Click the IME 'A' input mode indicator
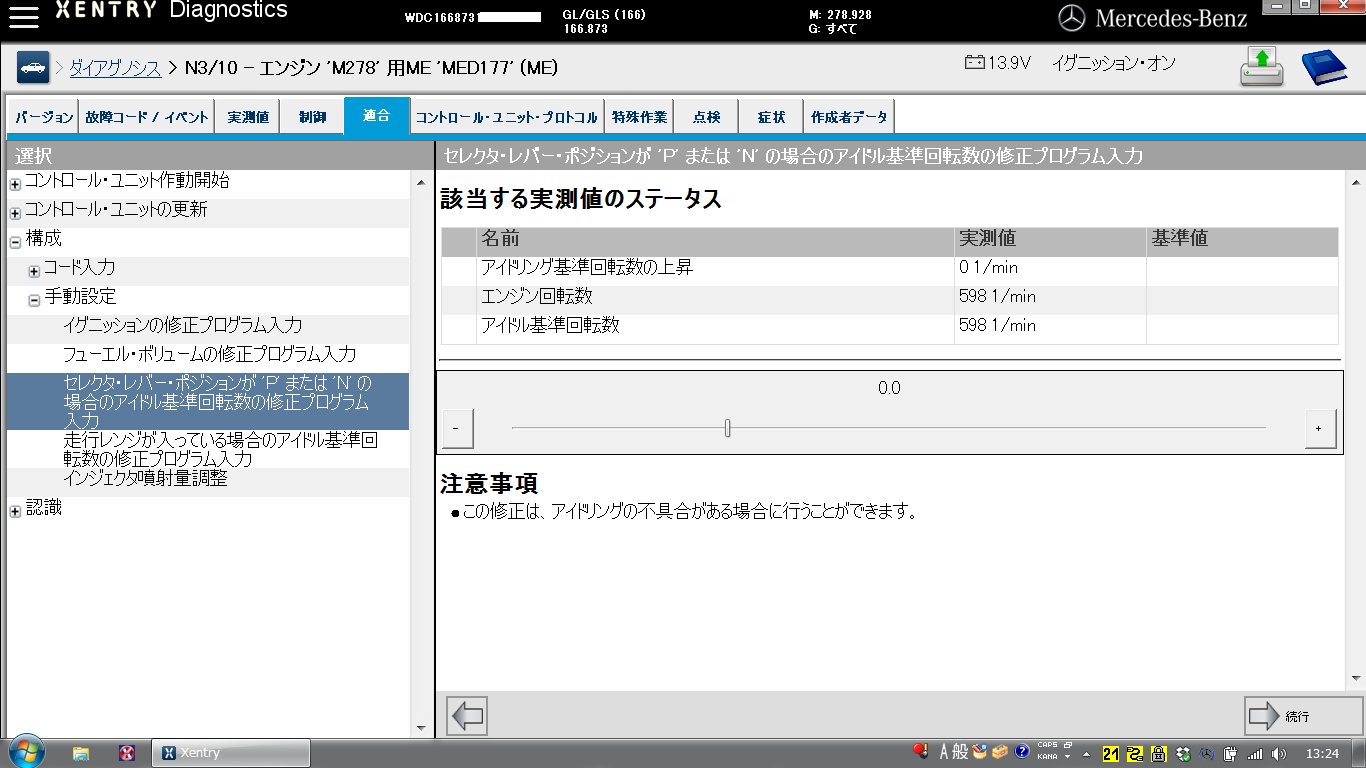 [944, 751]
